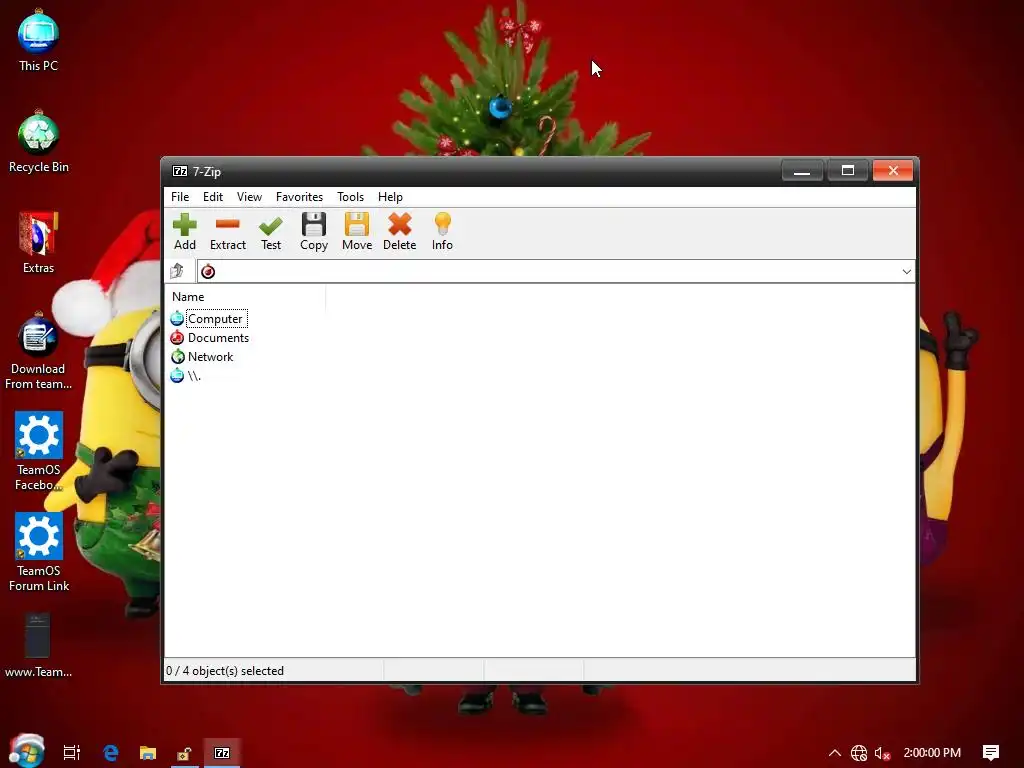Open the network globe tray icon
The height and width of the screenshot is (768, 1024).
[859, 753]
